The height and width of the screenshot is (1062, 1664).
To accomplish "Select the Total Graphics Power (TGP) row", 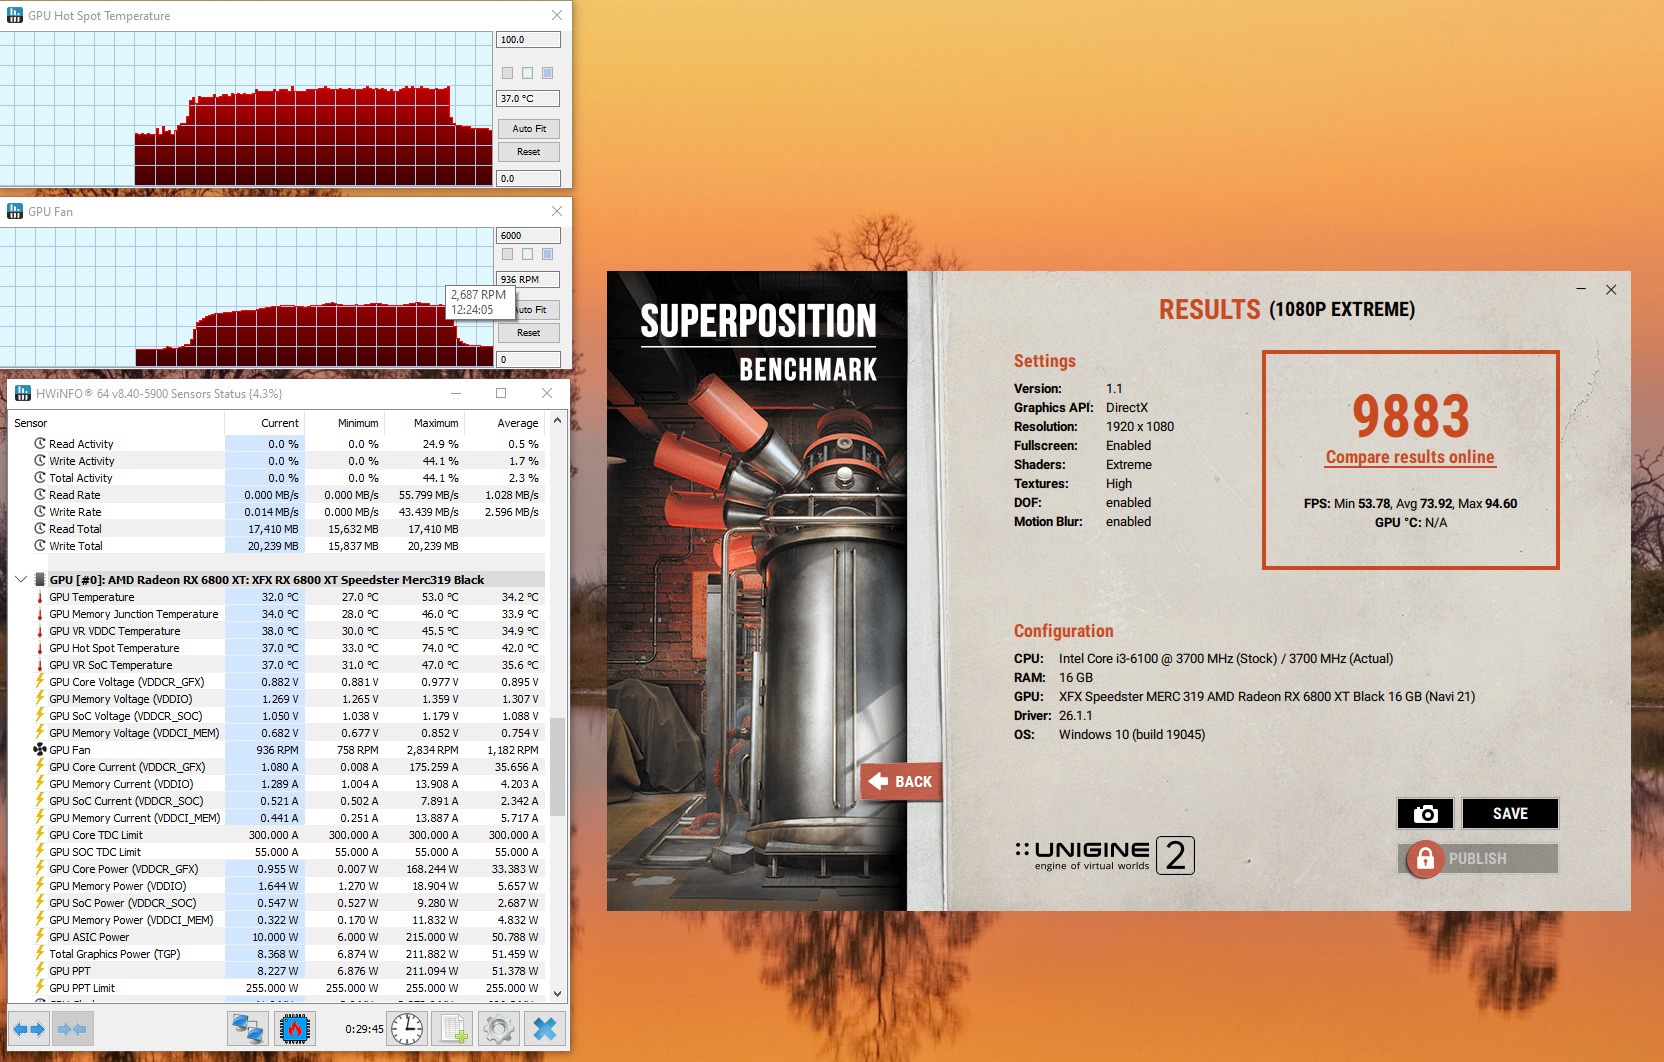I will tap(277, 954).
